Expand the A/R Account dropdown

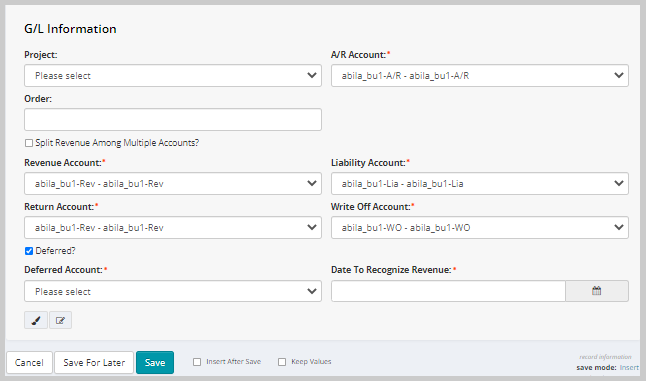(480, 75)
